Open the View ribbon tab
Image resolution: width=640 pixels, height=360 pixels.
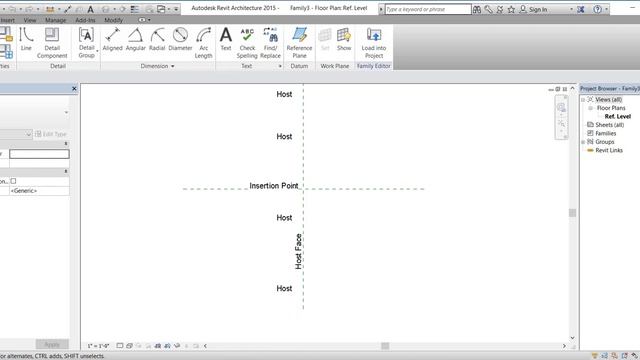[x=29, y=20]
